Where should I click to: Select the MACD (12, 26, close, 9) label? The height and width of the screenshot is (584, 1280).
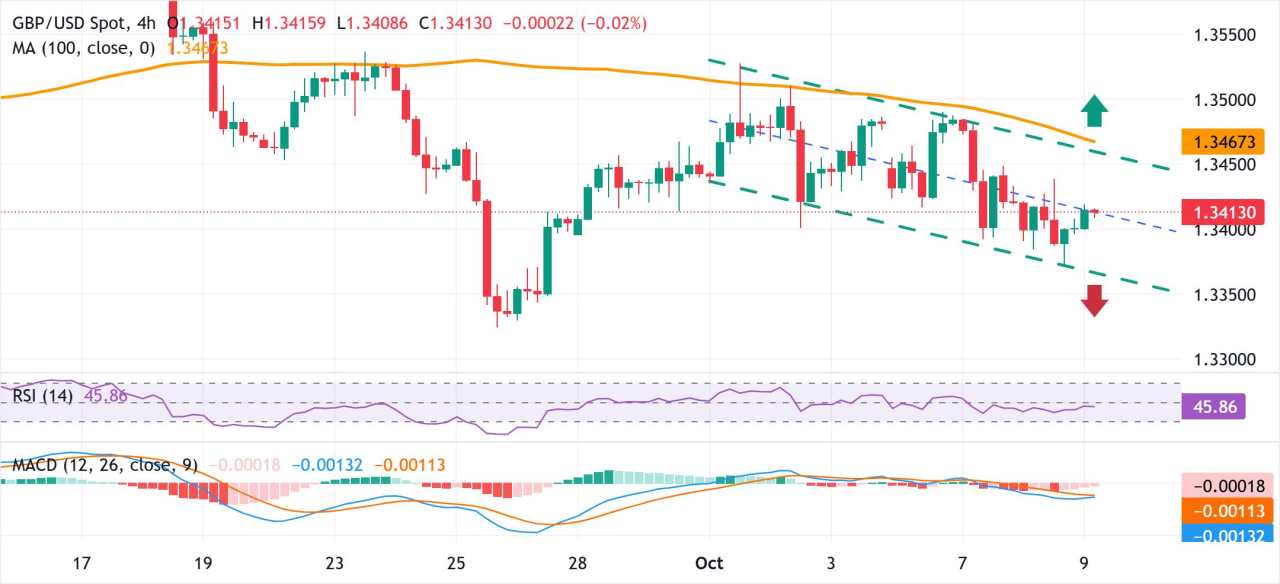coord(105,465)
